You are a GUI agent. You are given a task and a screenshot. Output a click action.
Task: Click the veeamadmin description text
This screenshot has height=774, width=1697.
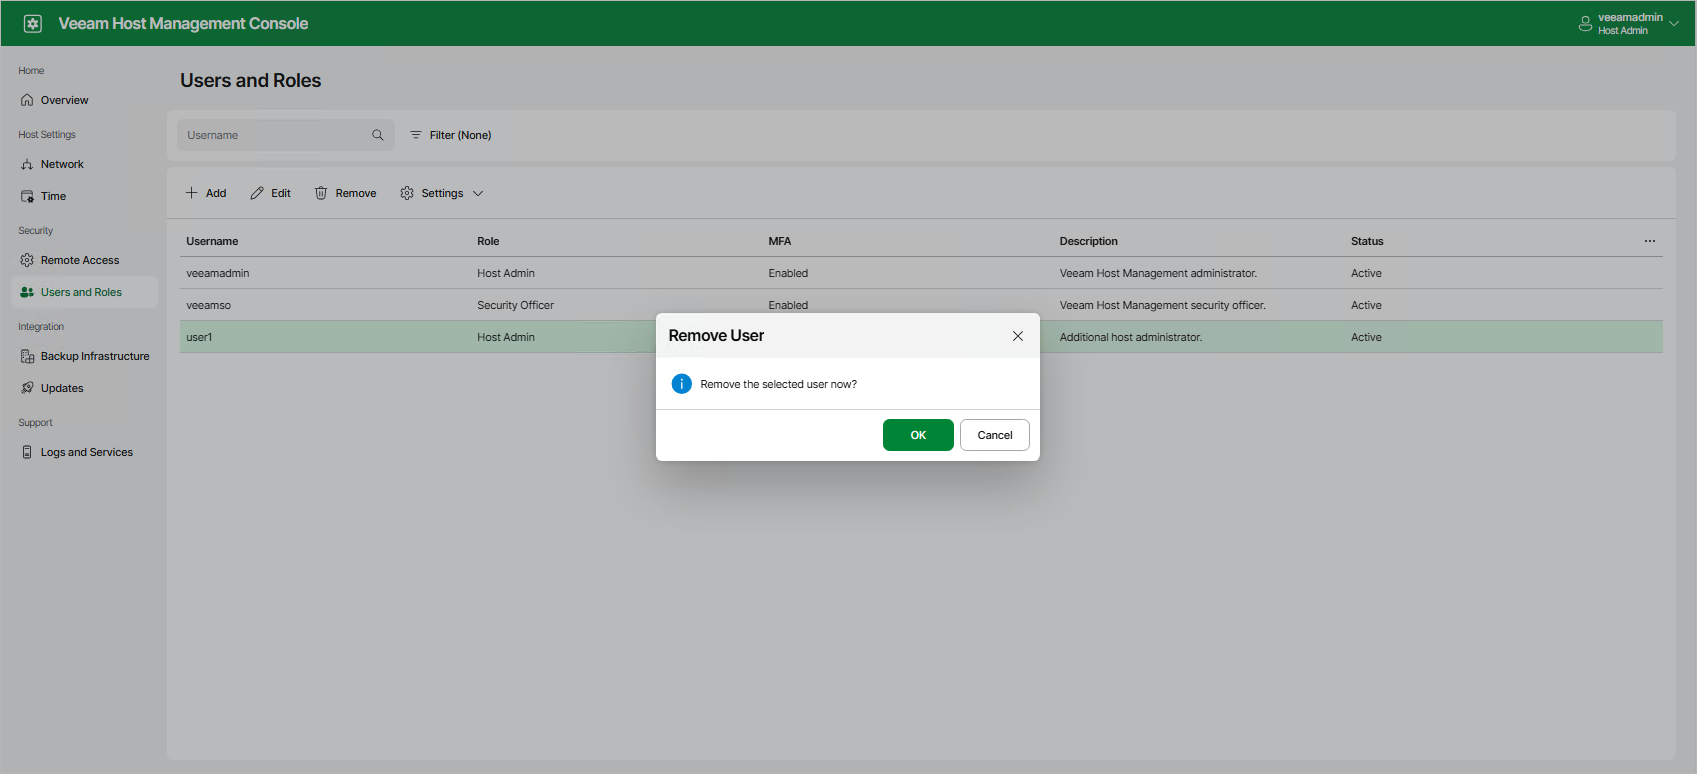pyautogui.click(x=1159, y=273)
